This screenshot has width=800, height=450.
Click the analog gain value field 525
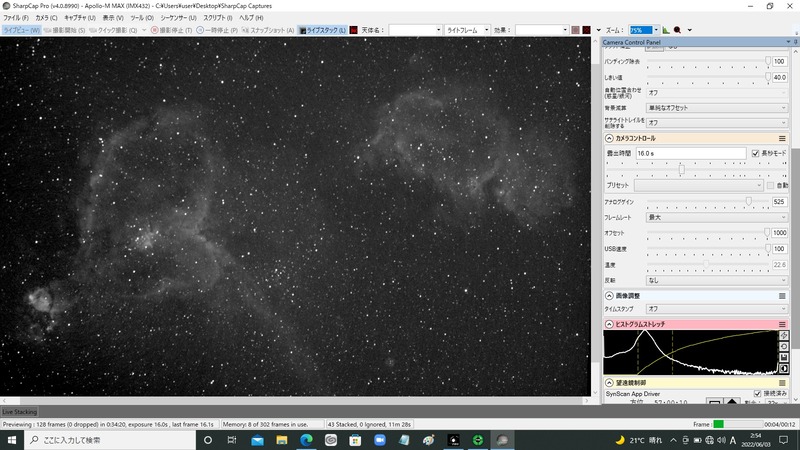pos(780,202)
